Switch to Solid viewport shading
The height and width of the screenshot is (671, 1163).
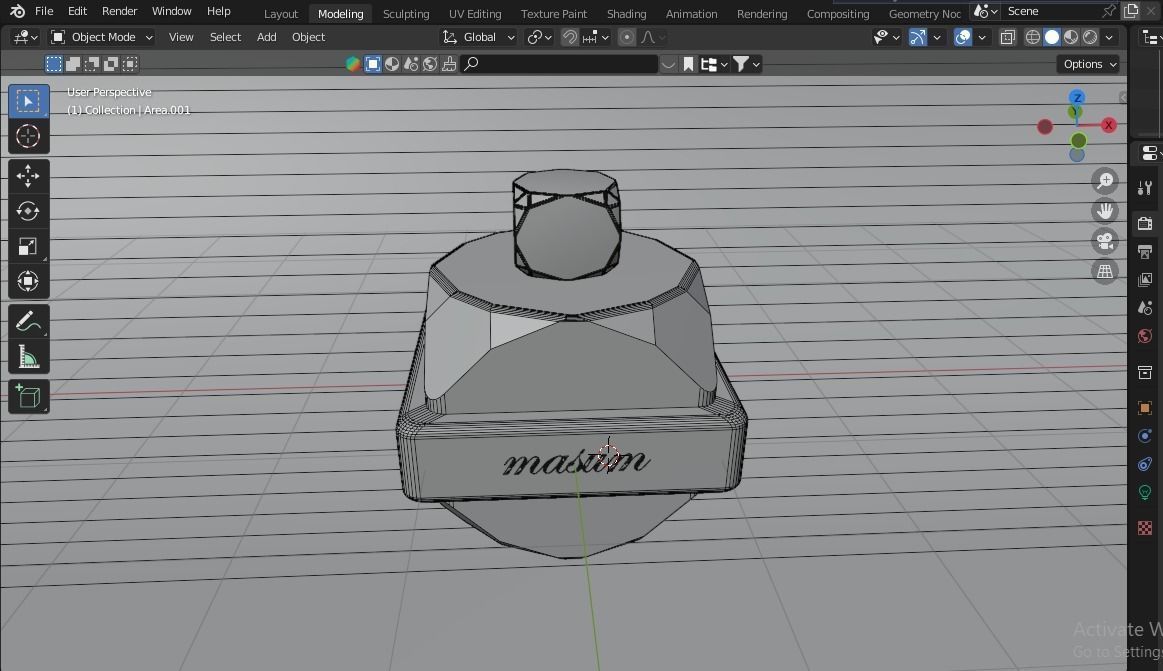pos(1052,37)
